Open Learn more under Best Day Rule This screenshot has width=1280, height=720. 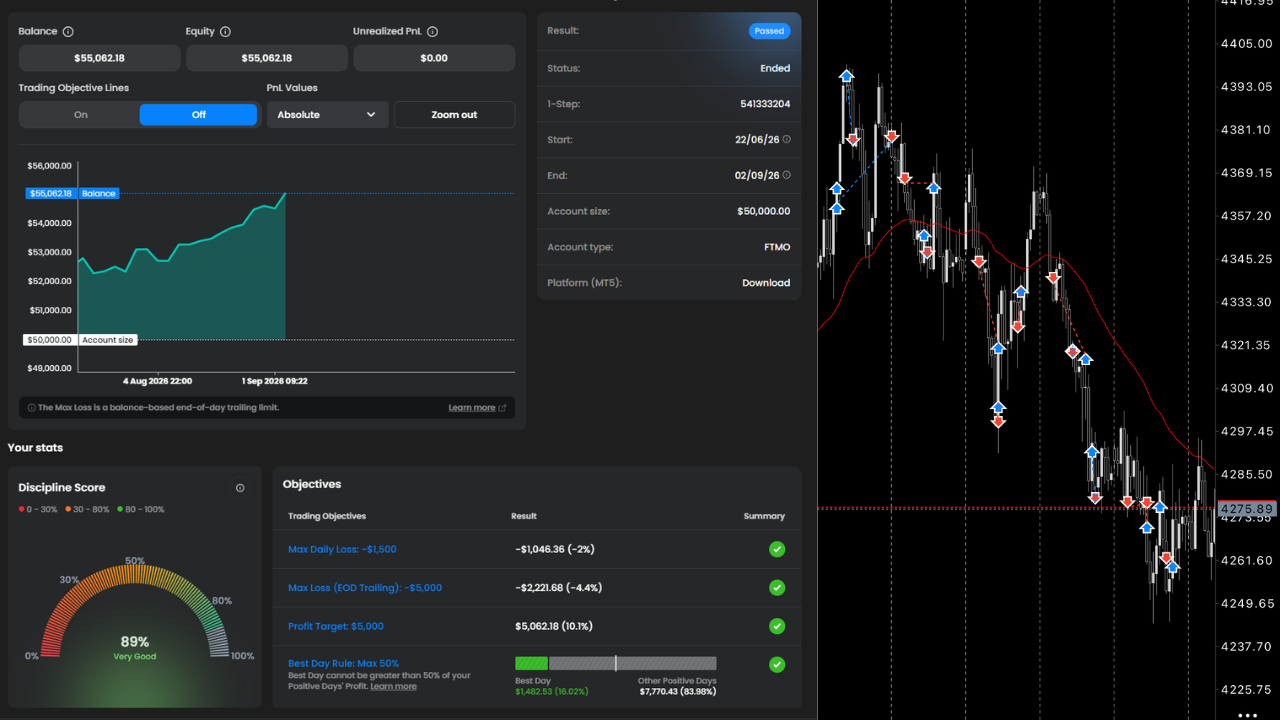(393, 687)
